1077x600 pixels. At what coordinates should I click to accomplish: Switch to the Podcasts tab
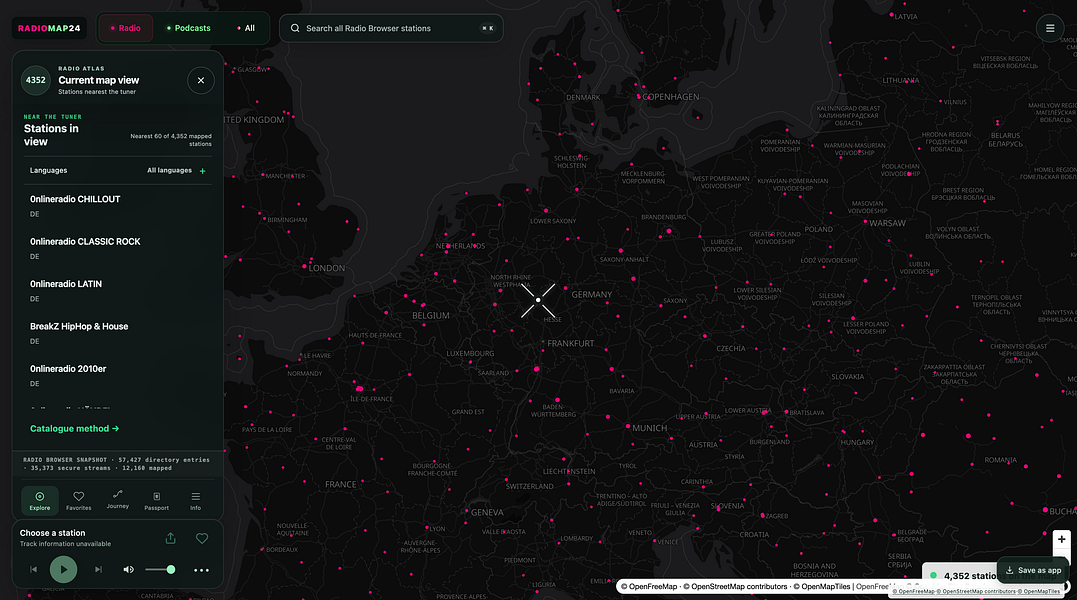188,28
